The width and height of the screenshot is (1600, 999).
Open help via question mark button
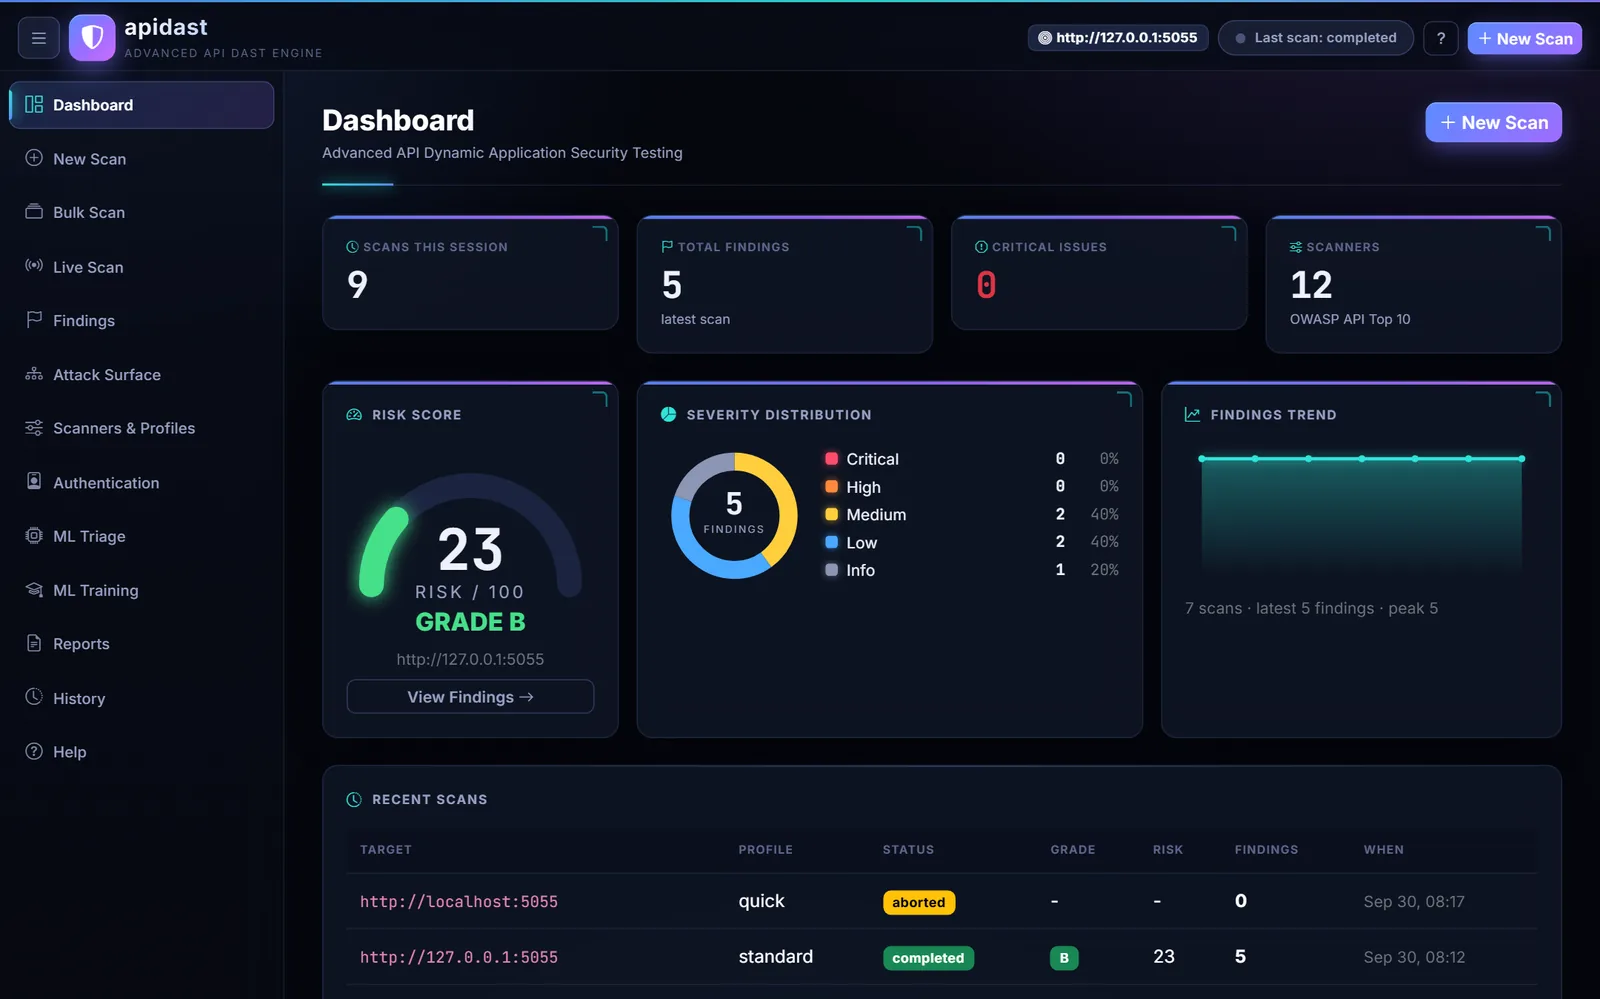click(1441, 38)
